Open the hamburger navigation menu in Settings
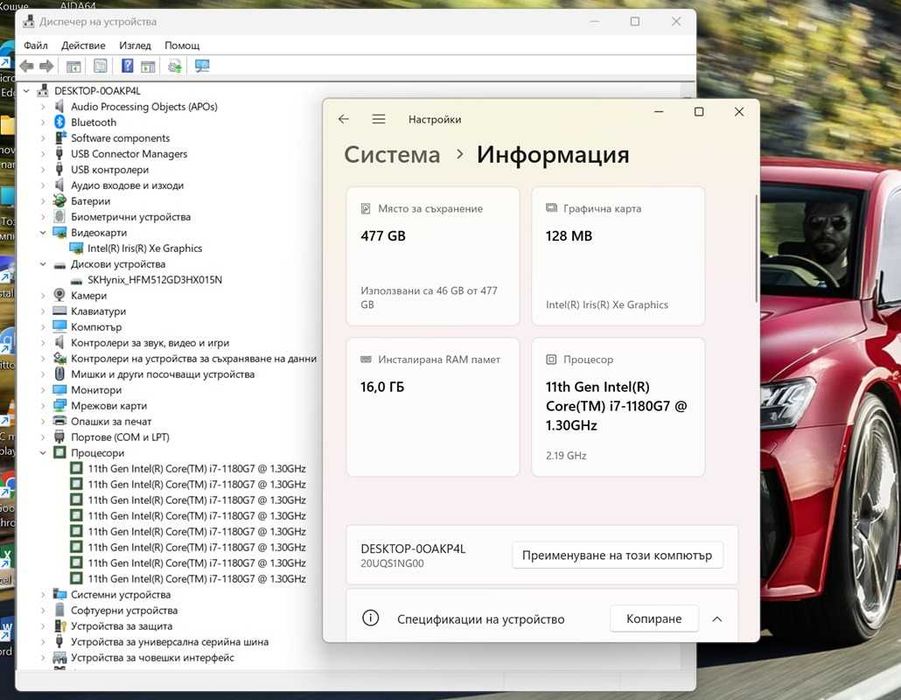 (x=378, y=119)
